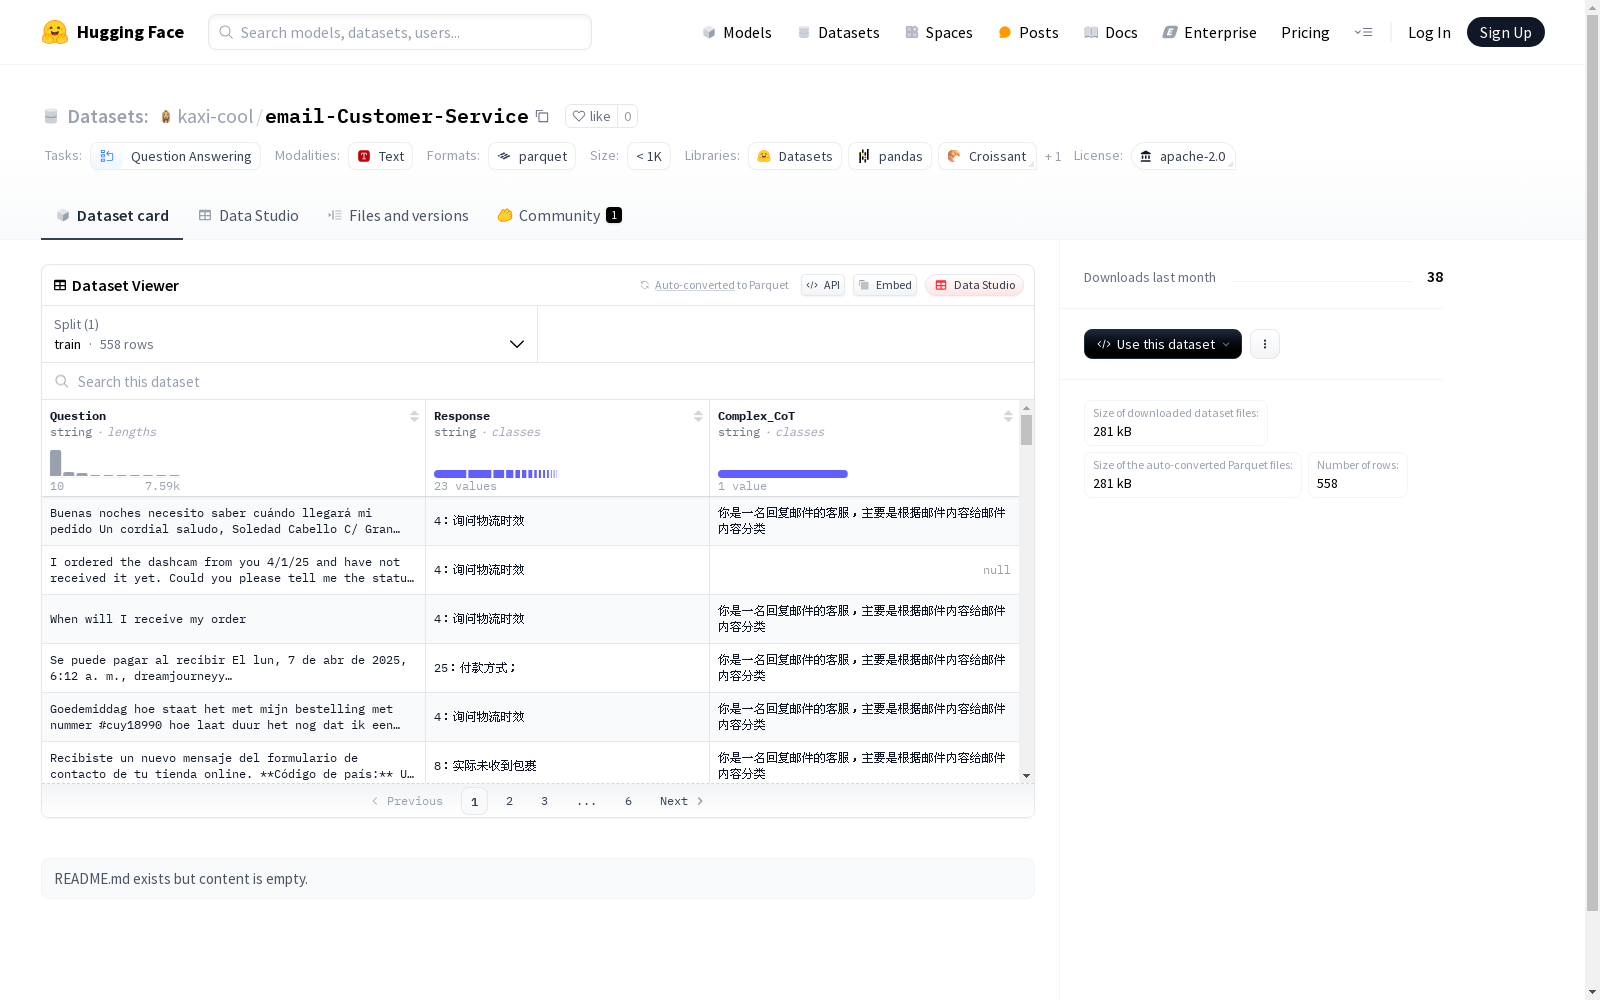
Task: Open the viewer API button
Action: click(823, 285)
